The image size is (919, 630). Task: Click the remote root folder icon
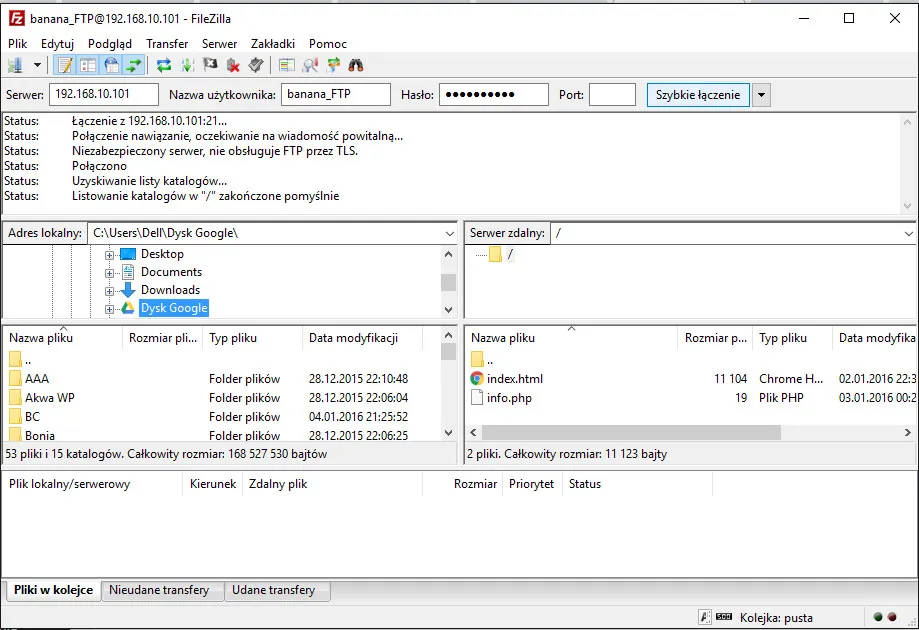496,254
